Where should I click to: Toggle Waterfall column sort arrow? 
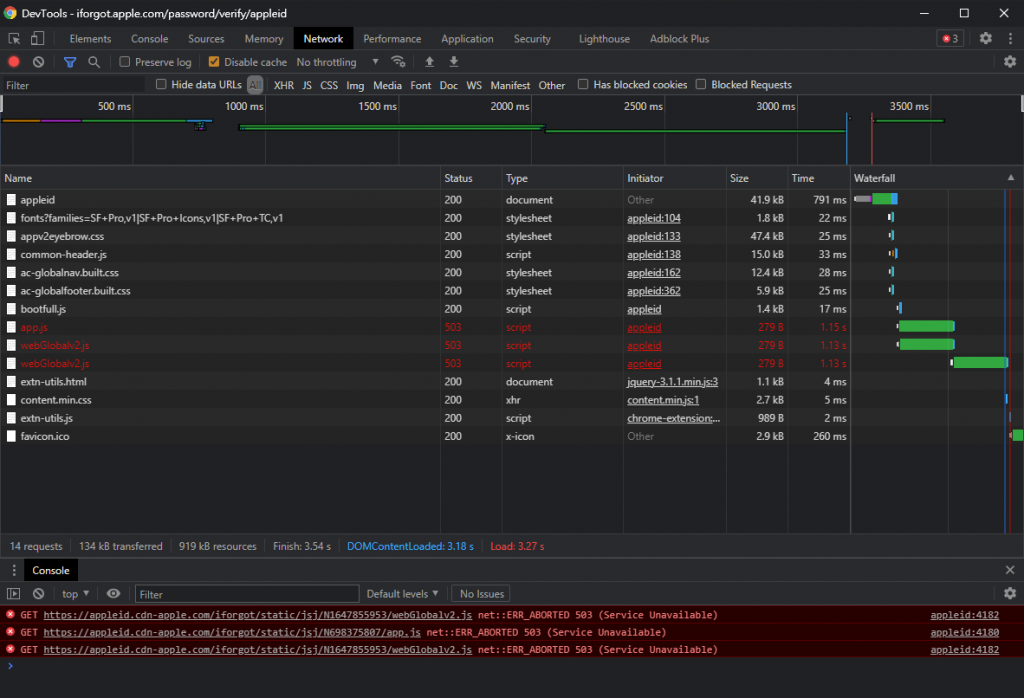pyautogui.click(x=1011, y=178)
